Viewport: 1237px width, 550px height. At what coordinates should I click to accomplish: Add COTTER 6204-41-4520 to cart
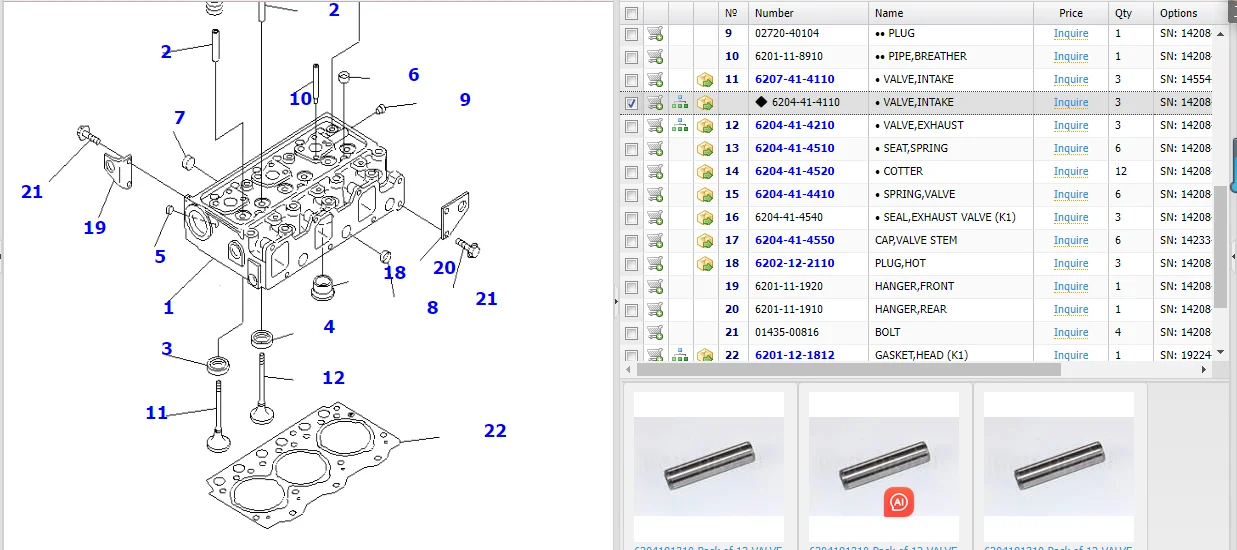pos(655,172)
